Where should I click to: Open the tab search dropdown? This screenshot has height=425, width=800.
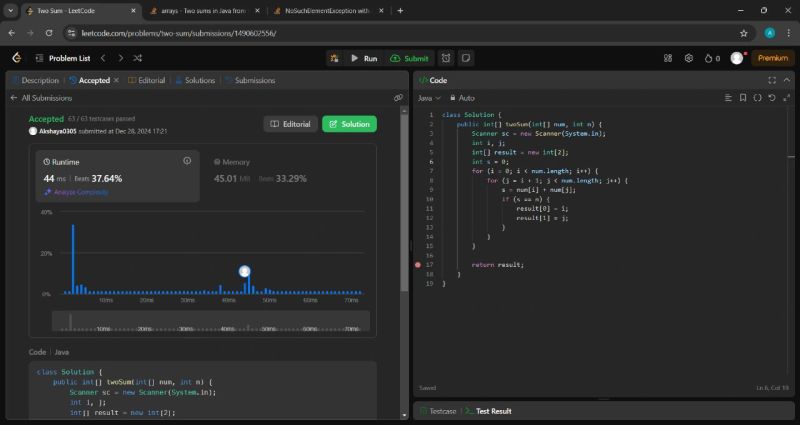(x=10, y=11)
